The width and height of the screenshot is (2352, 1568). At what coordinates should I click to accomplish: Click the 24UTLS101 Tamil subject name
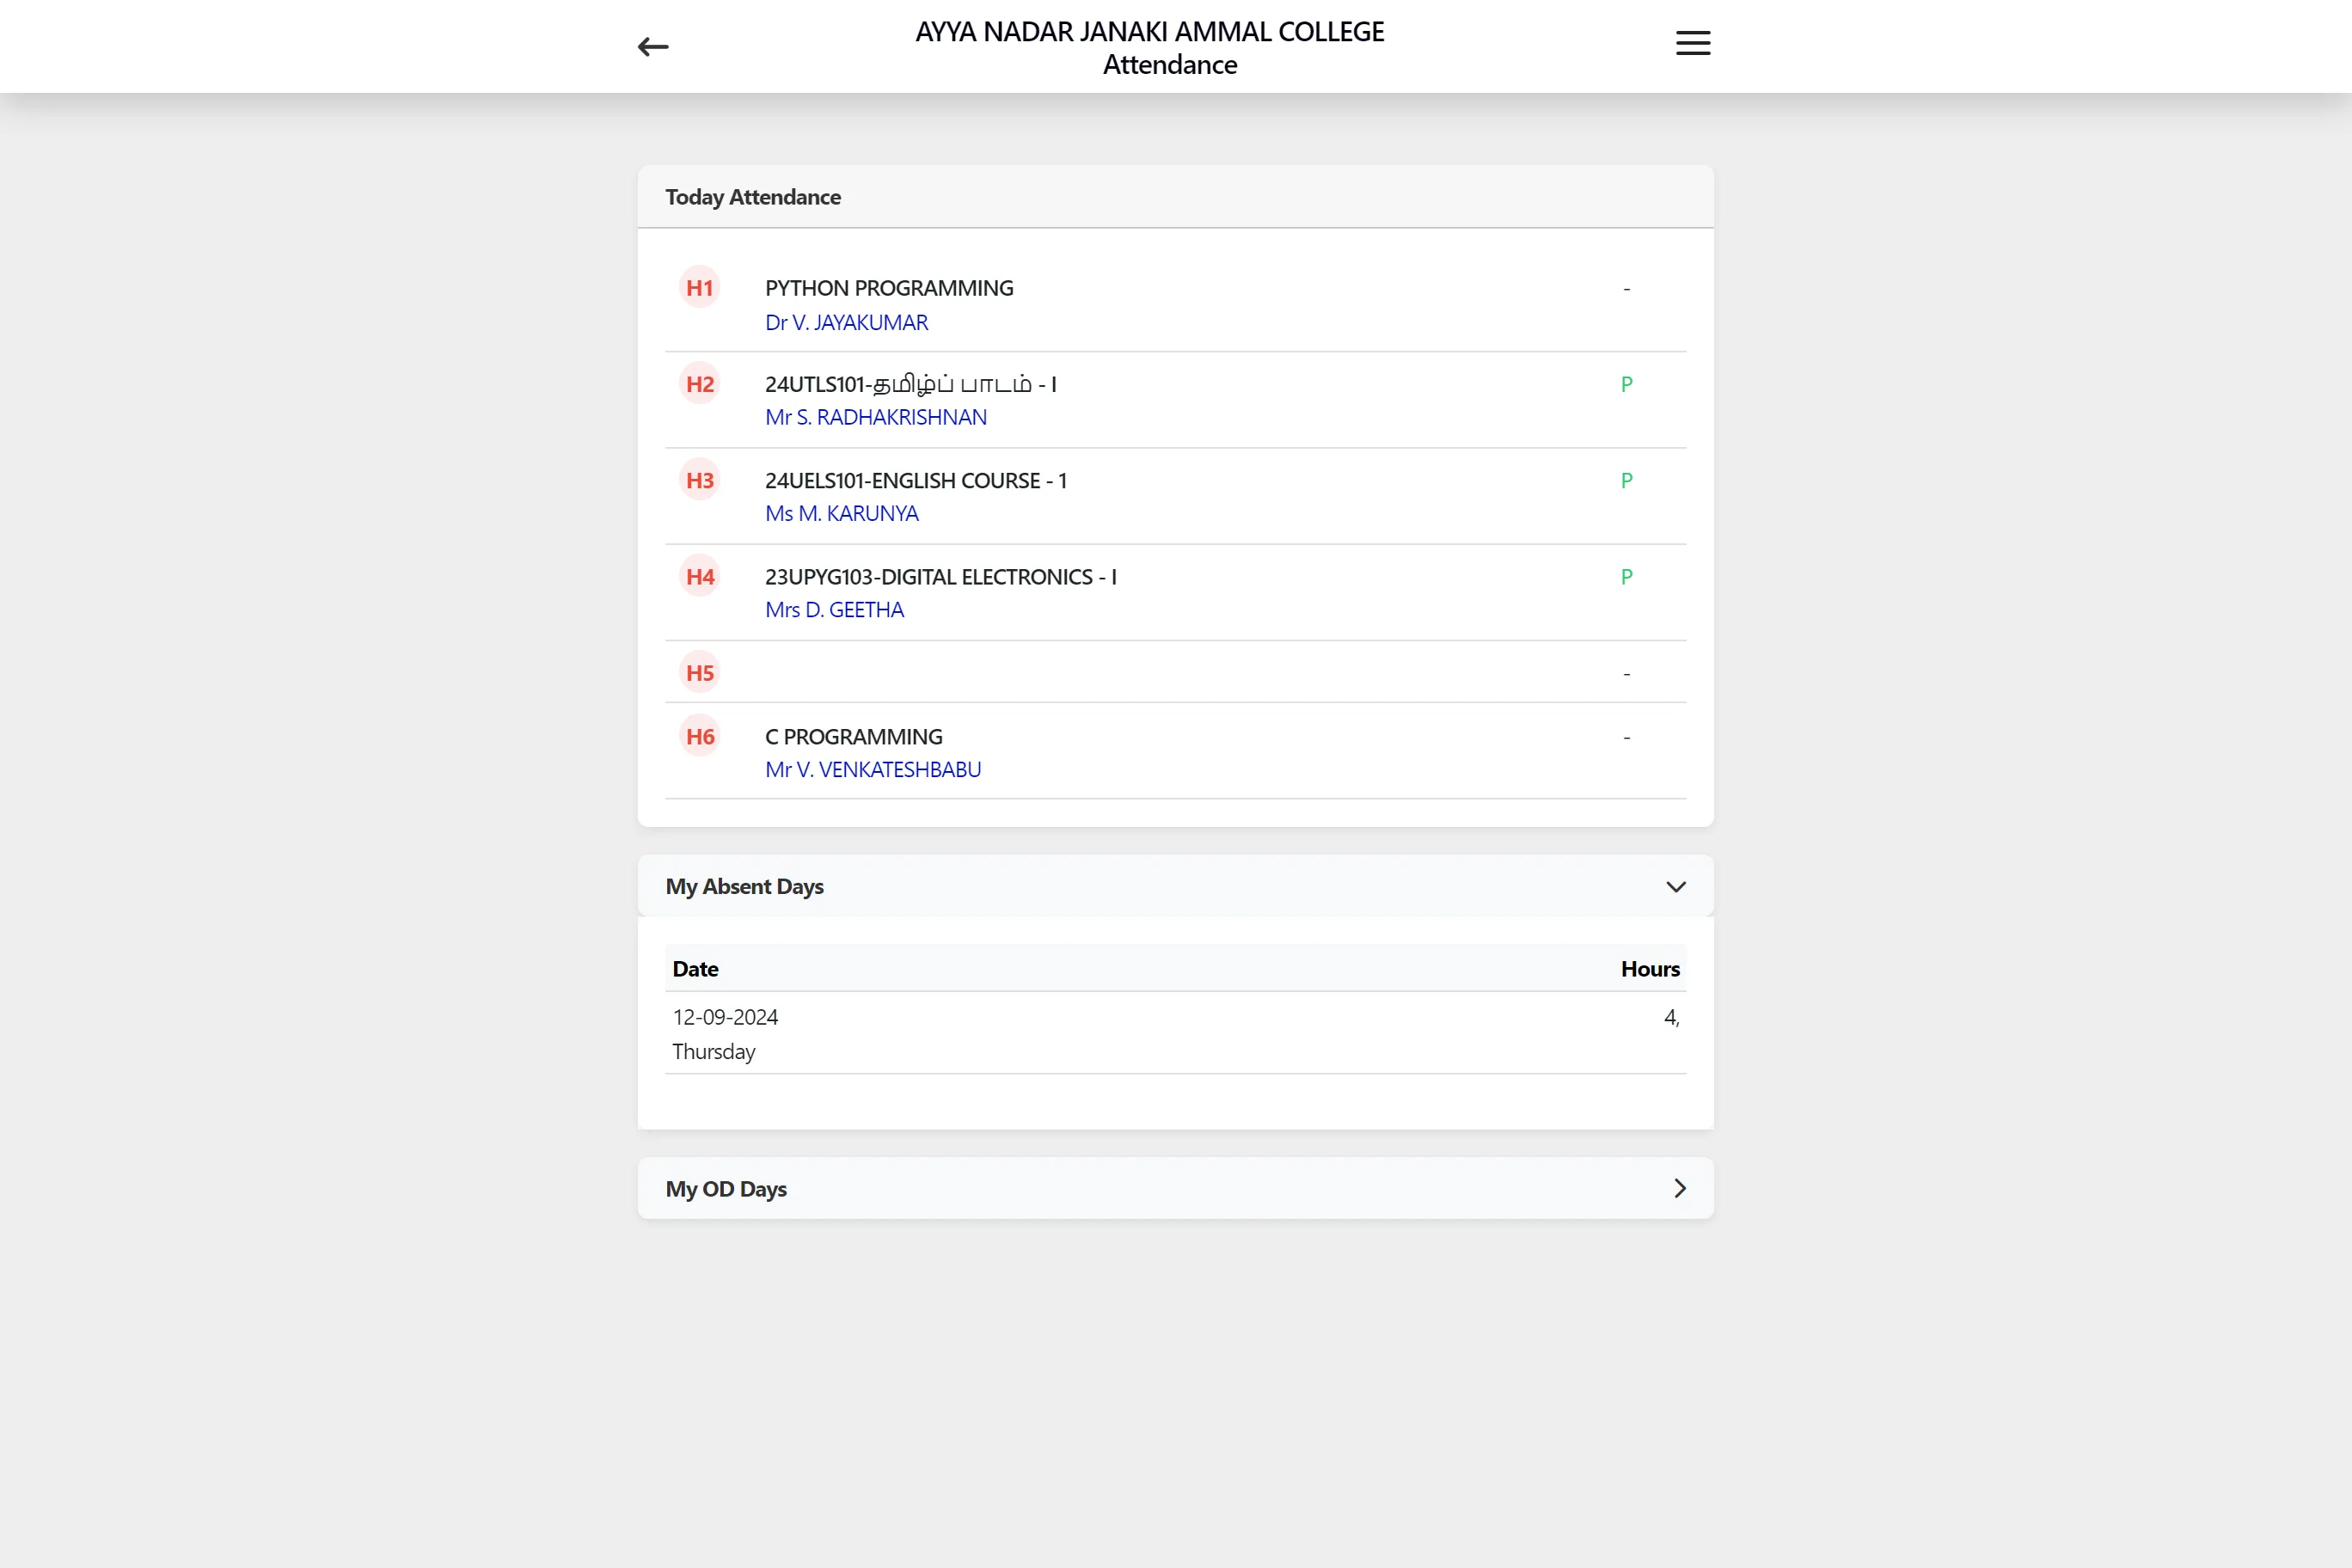point(911,384)
